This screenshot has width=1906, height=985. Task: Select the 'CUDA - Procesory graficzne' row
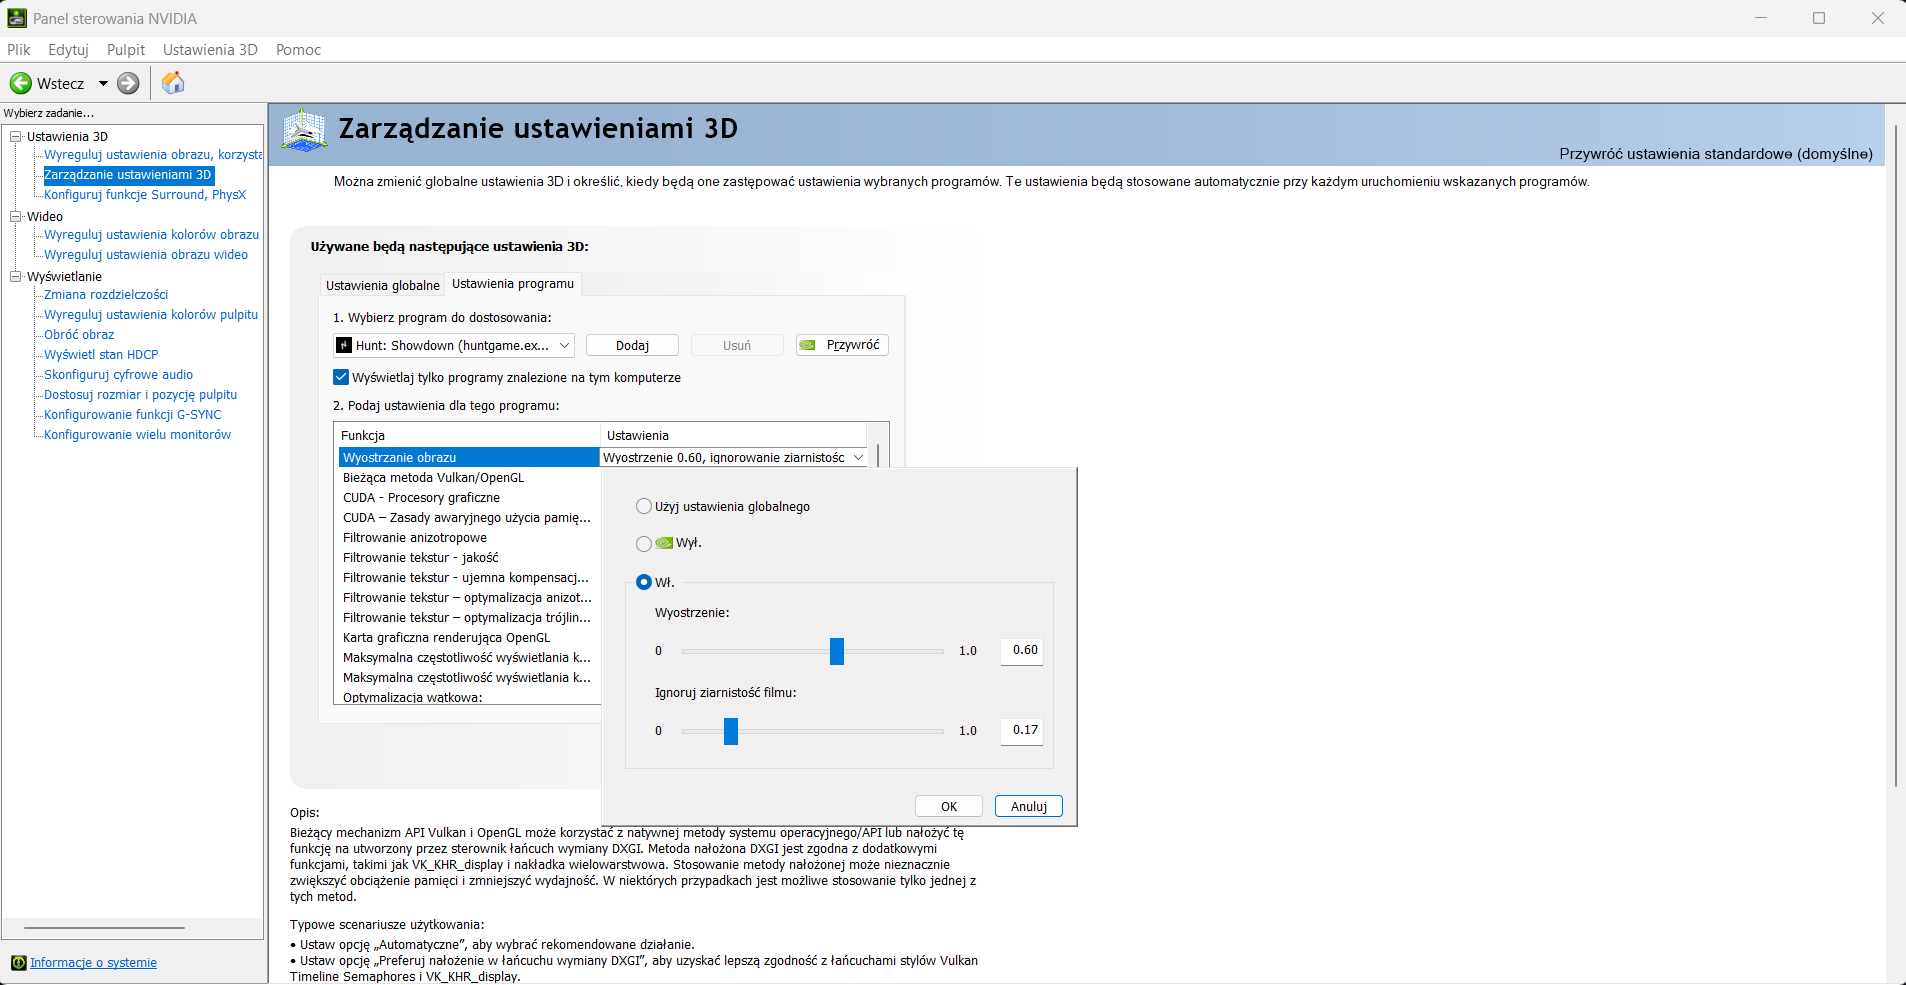(468, 497)
